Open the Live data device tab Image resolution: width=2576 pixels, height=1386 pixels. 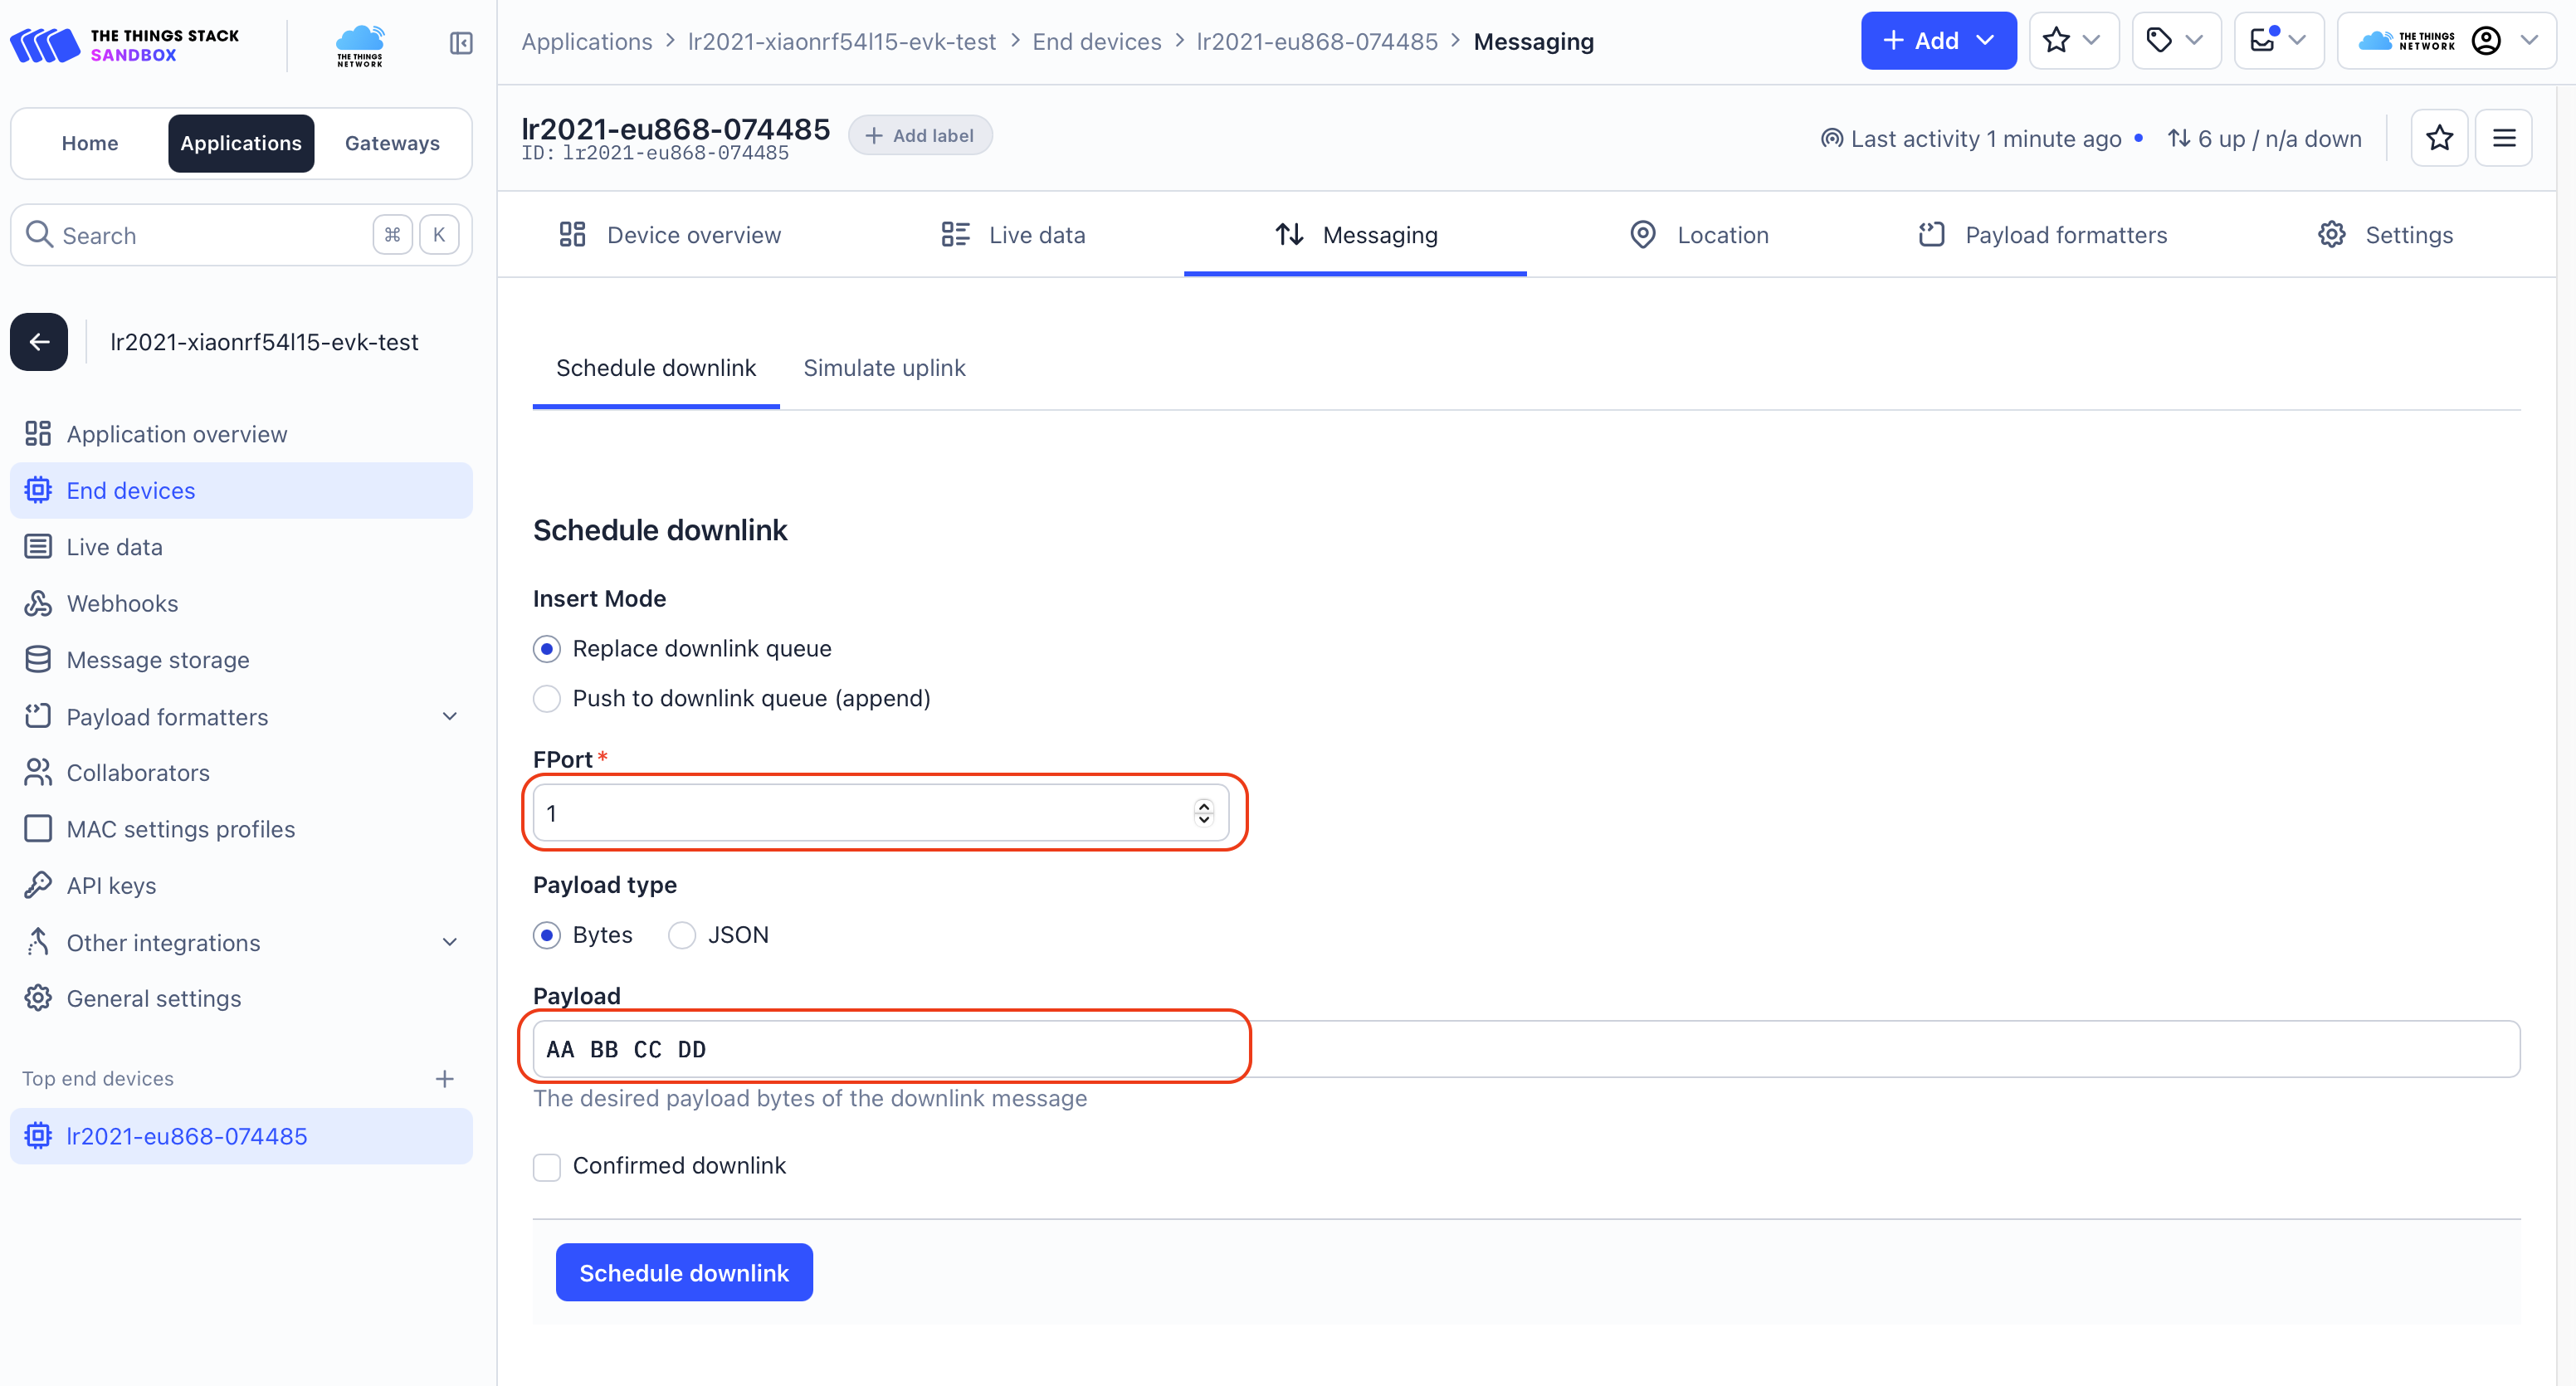1013,235
